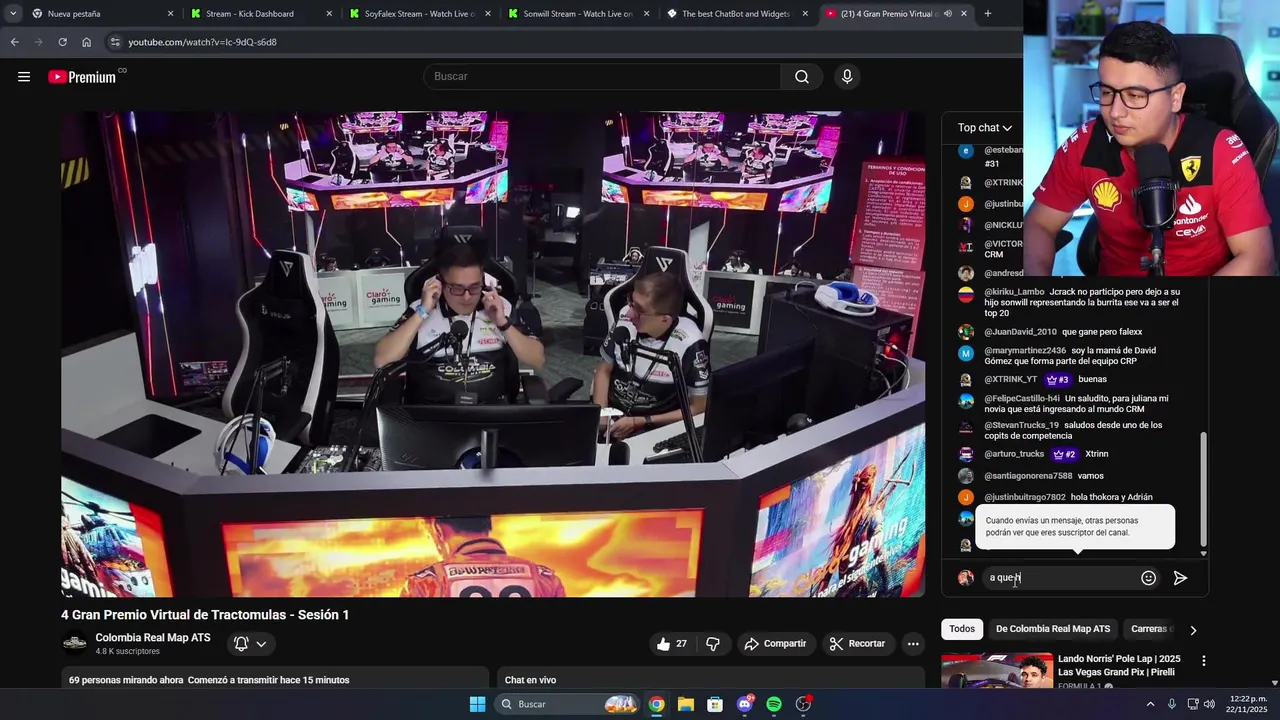
Task: Click the Compartir share button
Action: [775, 644]
